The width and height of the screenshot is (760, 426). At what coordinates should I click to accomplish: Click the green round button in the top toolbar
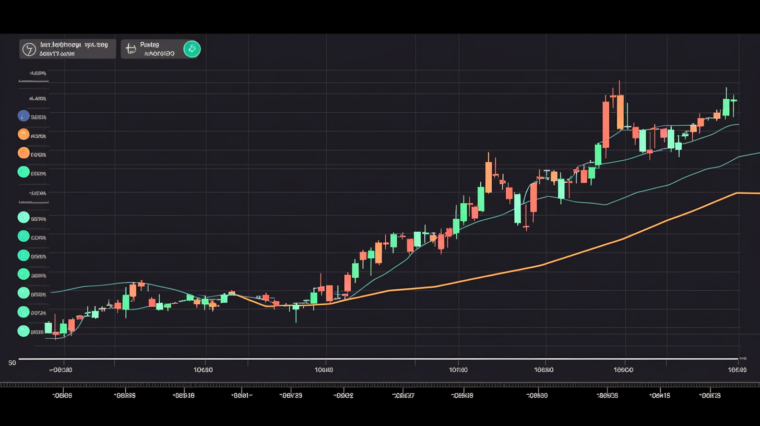(192, 48)
